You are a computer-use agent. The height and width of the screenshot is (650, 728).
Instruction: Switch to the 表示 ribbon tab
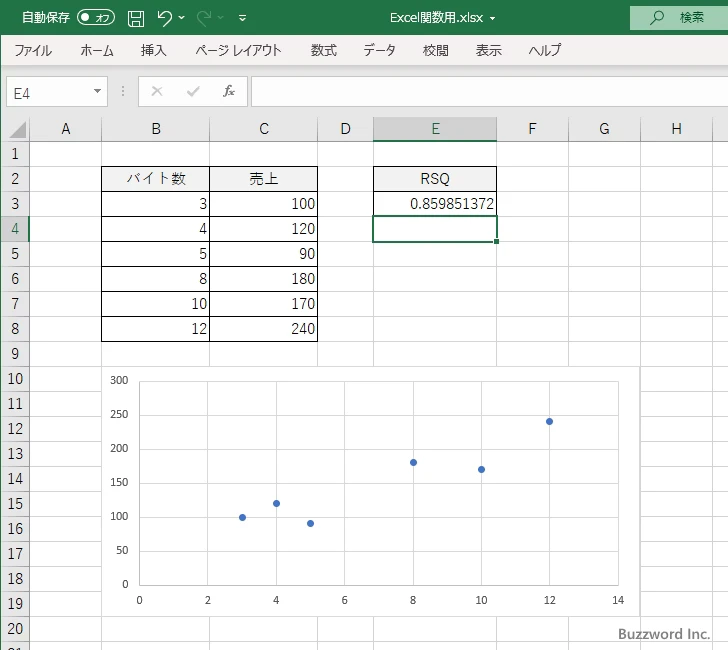[x=488, y=50]
